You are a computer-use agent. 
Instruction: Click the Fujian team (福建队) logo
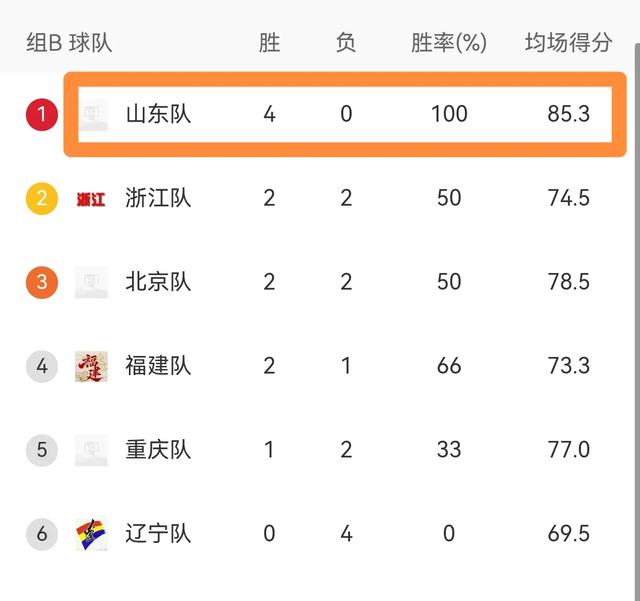pos(91,366)
